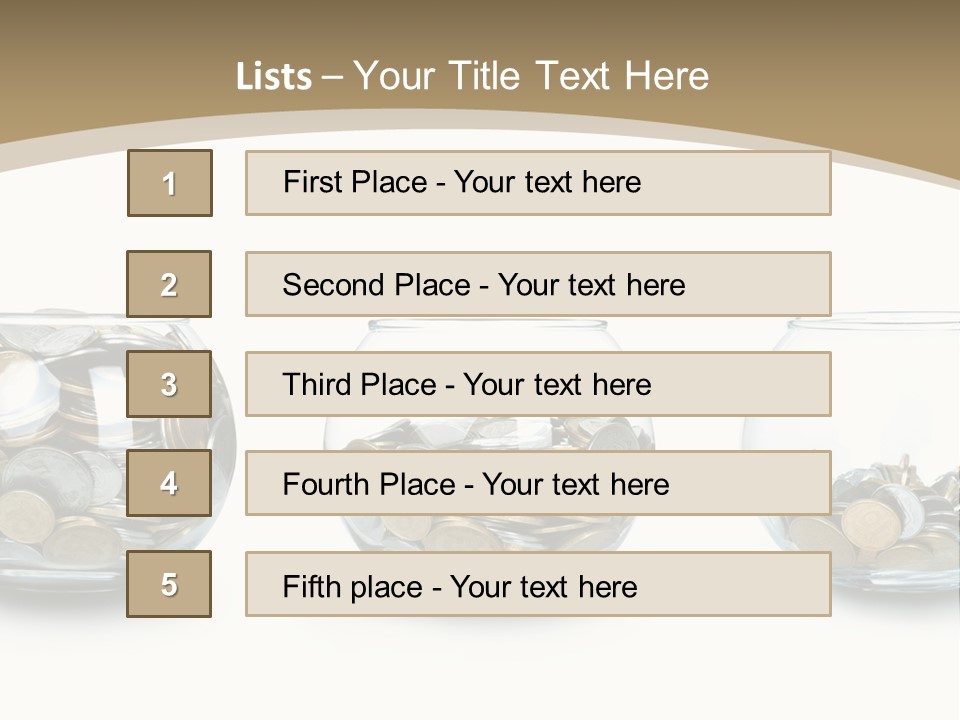Select the number 2 box
The width and height of the screenshot is (960, 720).
coord(169,284)
